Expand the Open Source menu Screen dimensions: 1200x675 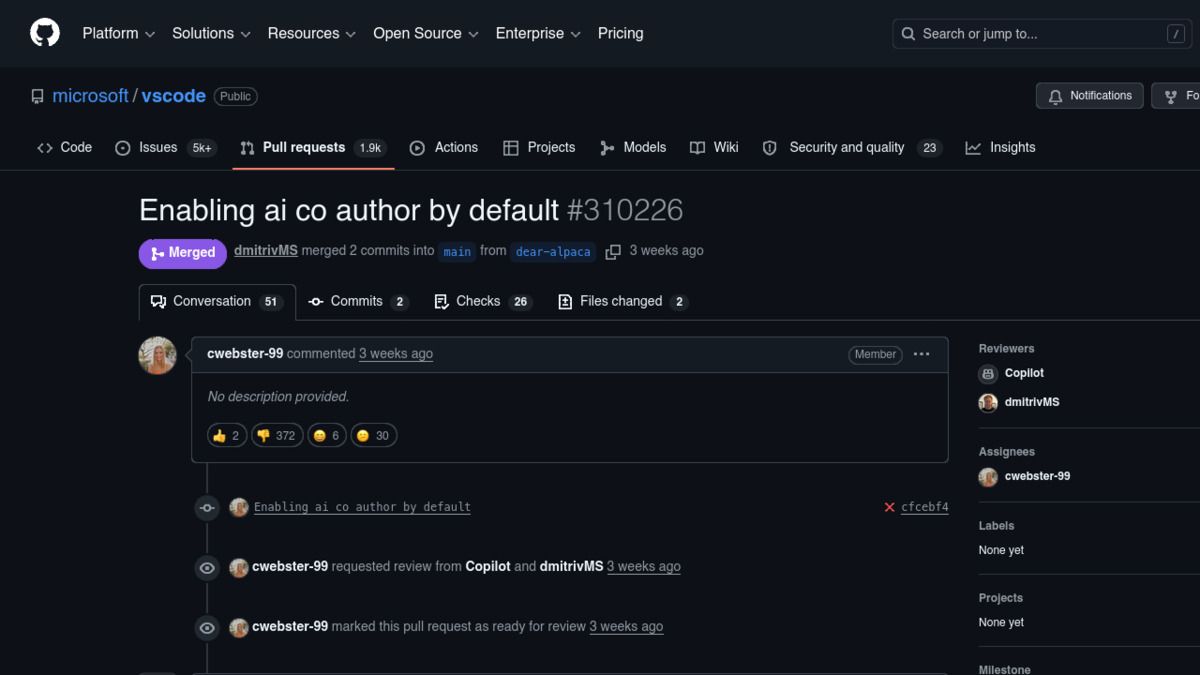(x=426, y=33)
